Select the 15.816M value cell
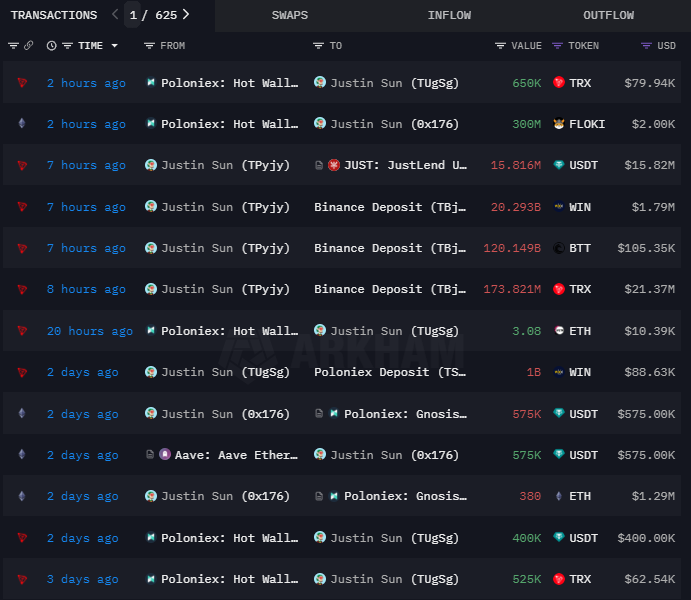The width and height of the screenshot is (691, 600). [x=516, y=165]
